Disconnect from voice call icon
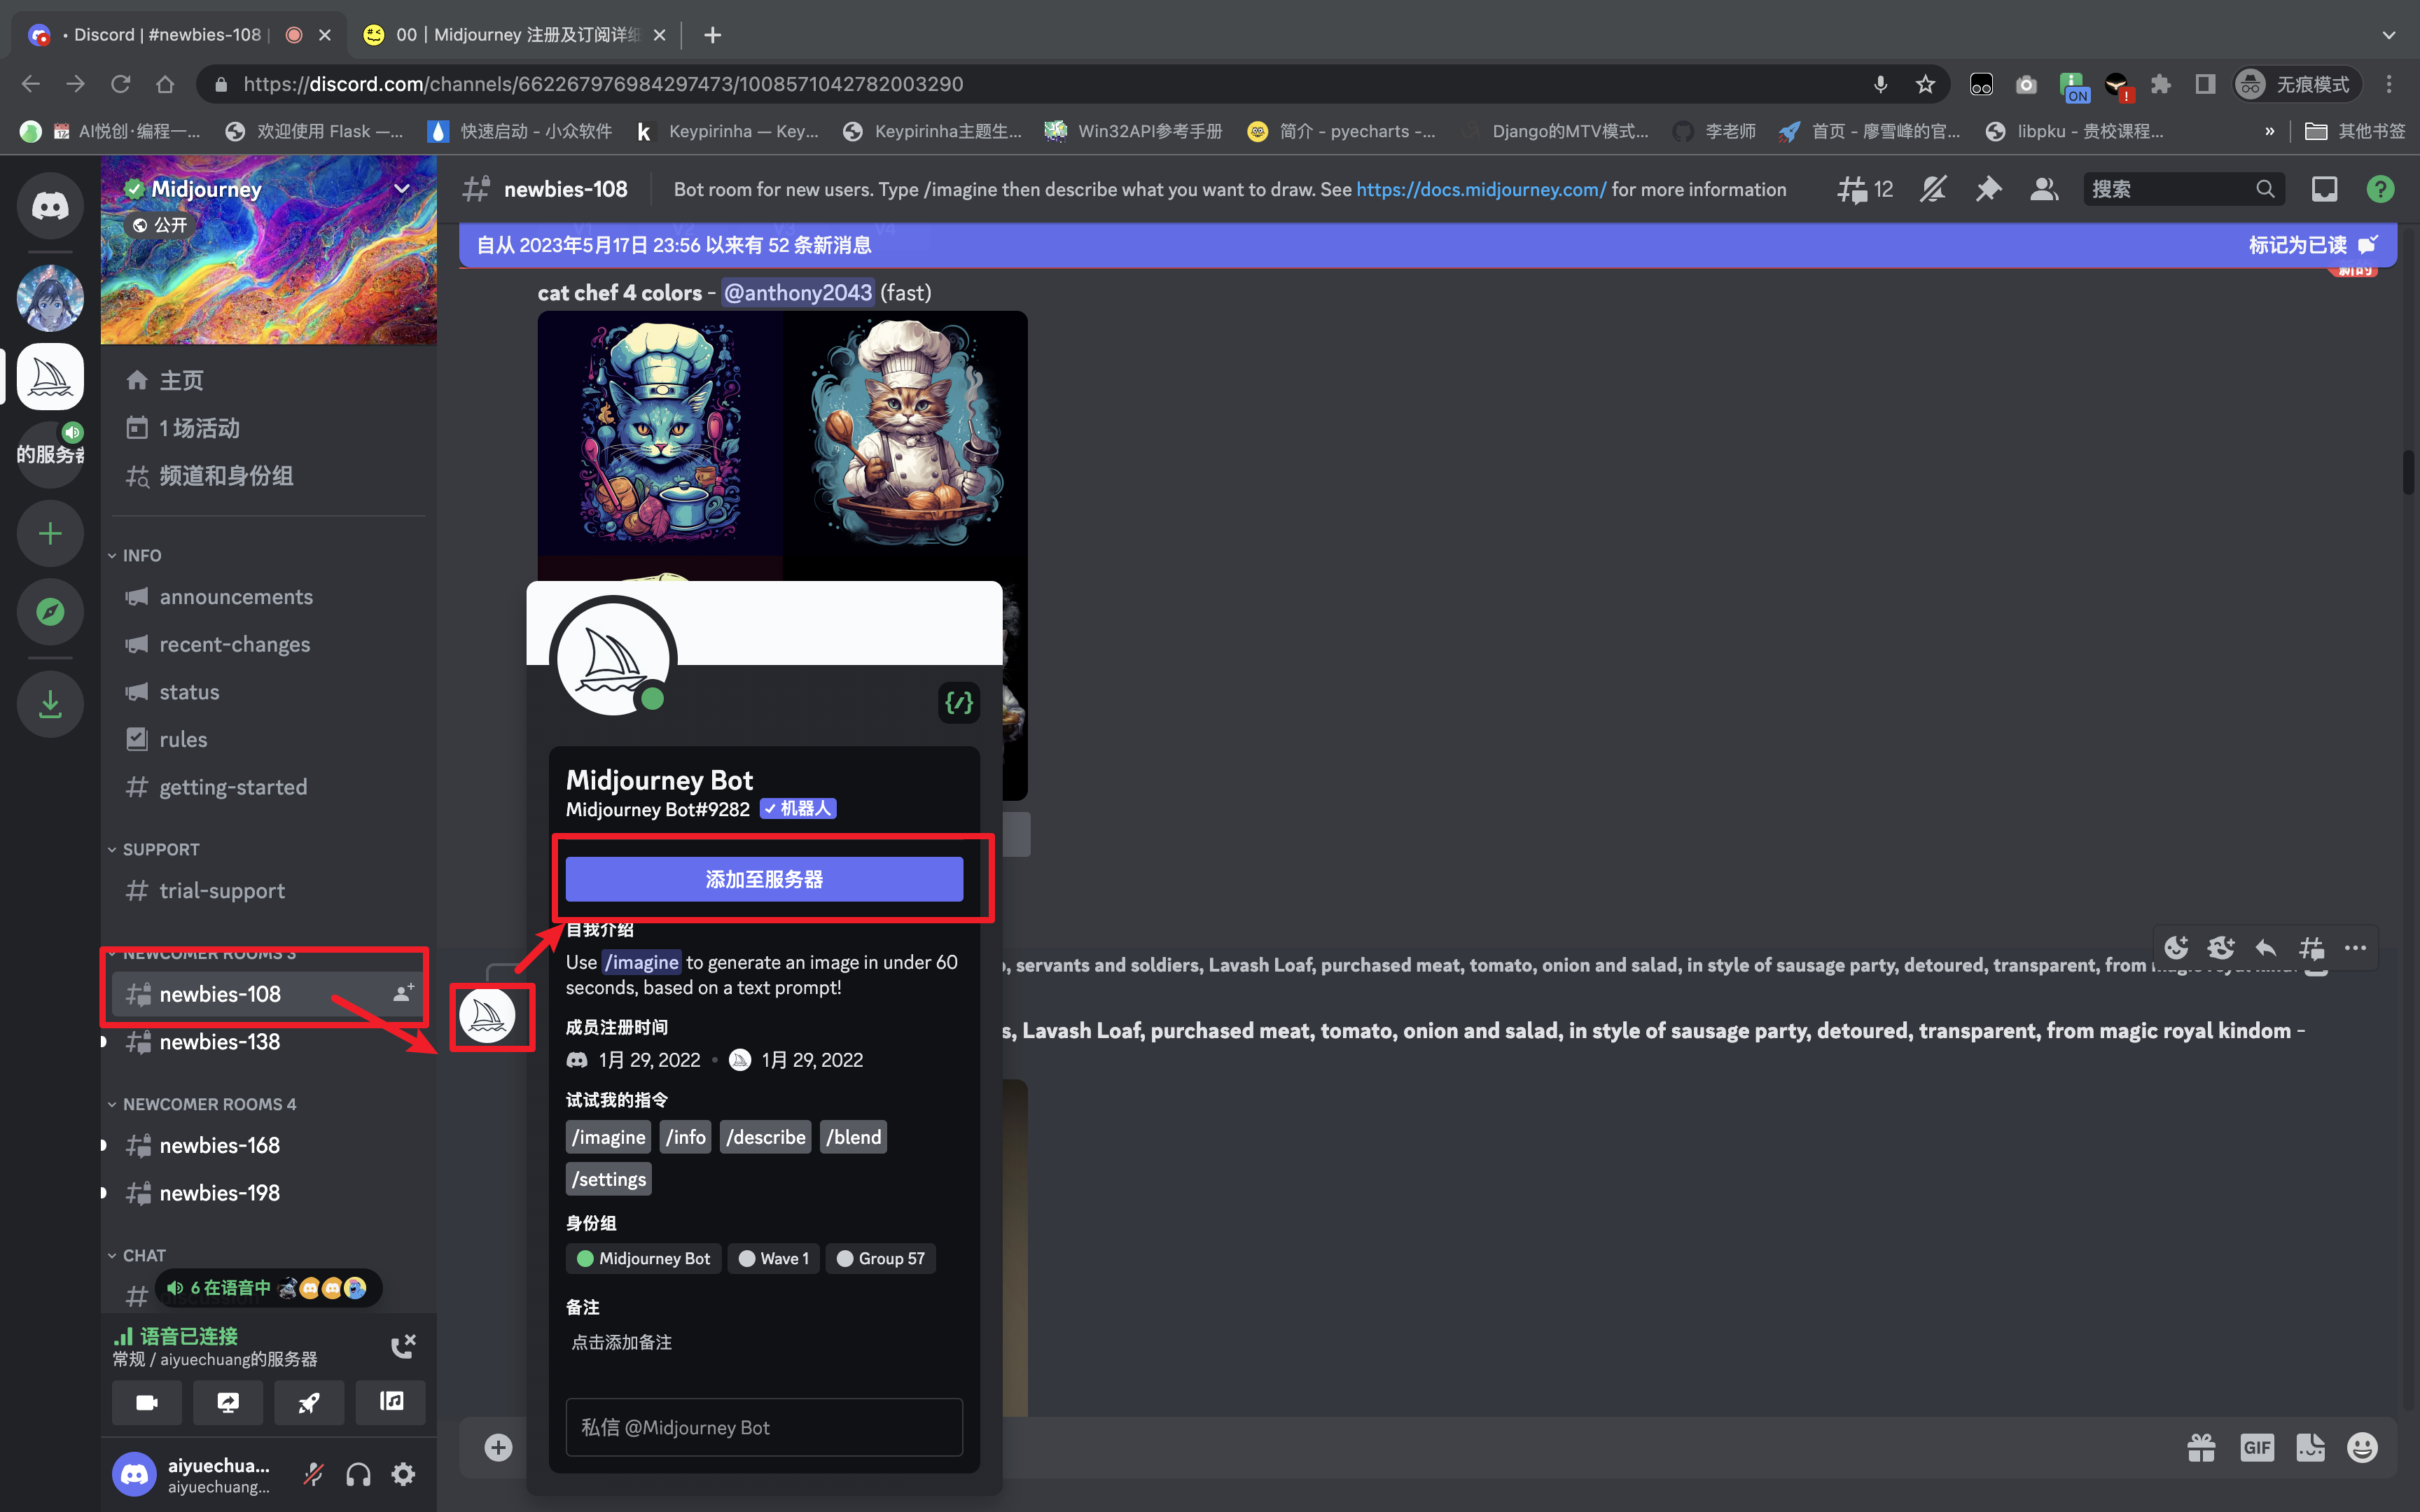The width and height of the screenshot is (2420, 1512). coord(403,1346)
